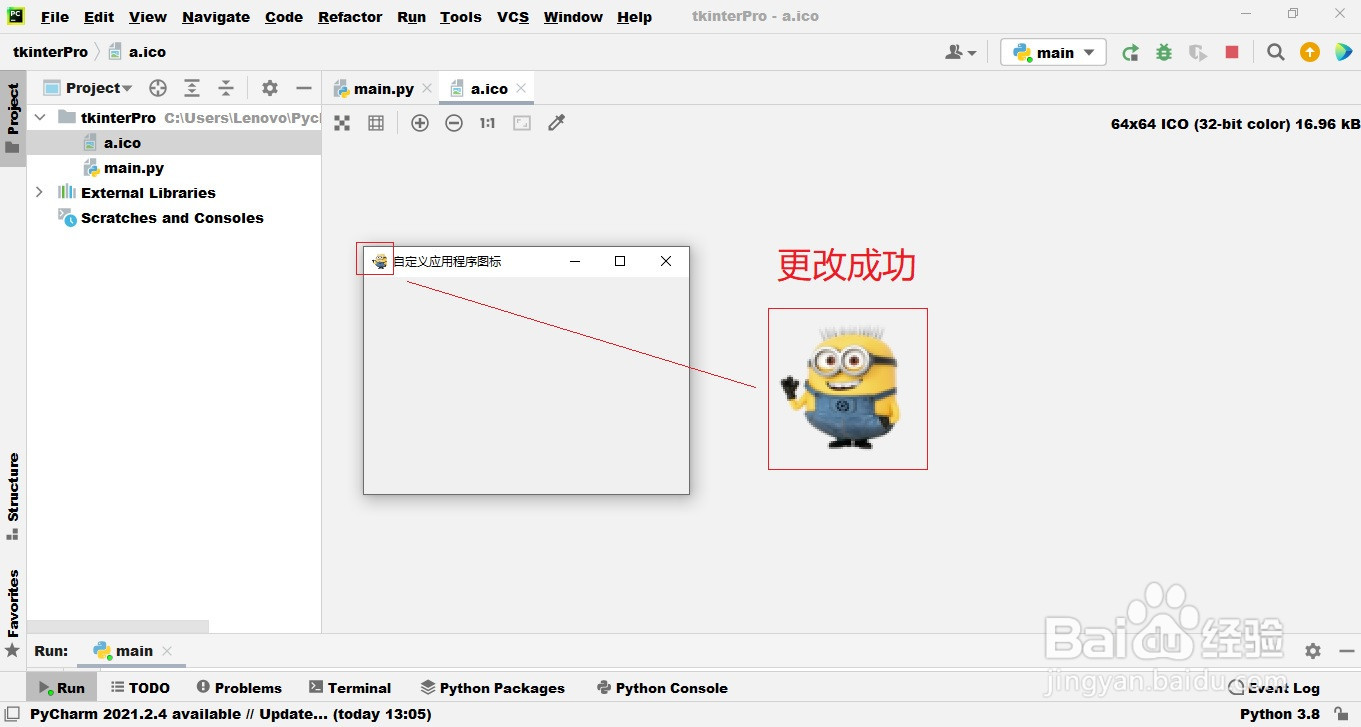The width and height of the screenshot is (1361, 727).
Task: Open the Refactor menu
Action: (350, 17)
